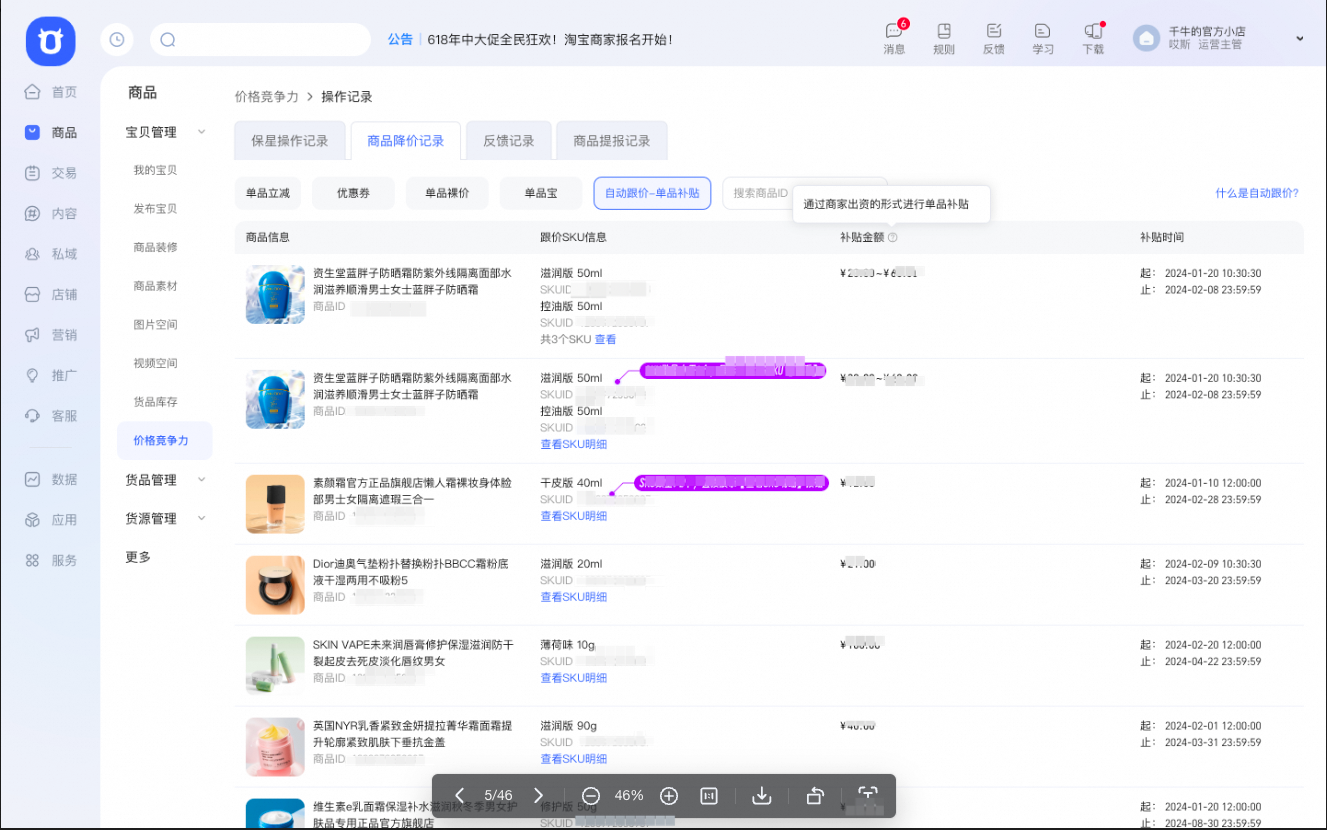Viewport: 1327px width, 830px height.
Task: Open 营销 in left sidebar
Action: pyautogui.click(x=50, y=335)
